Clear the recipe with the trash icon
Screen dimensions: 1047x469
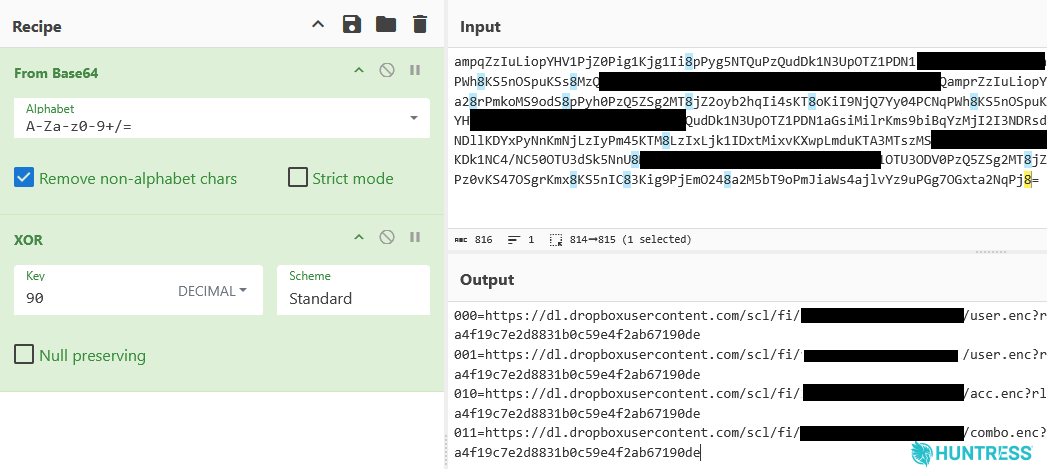coord(419,25)
